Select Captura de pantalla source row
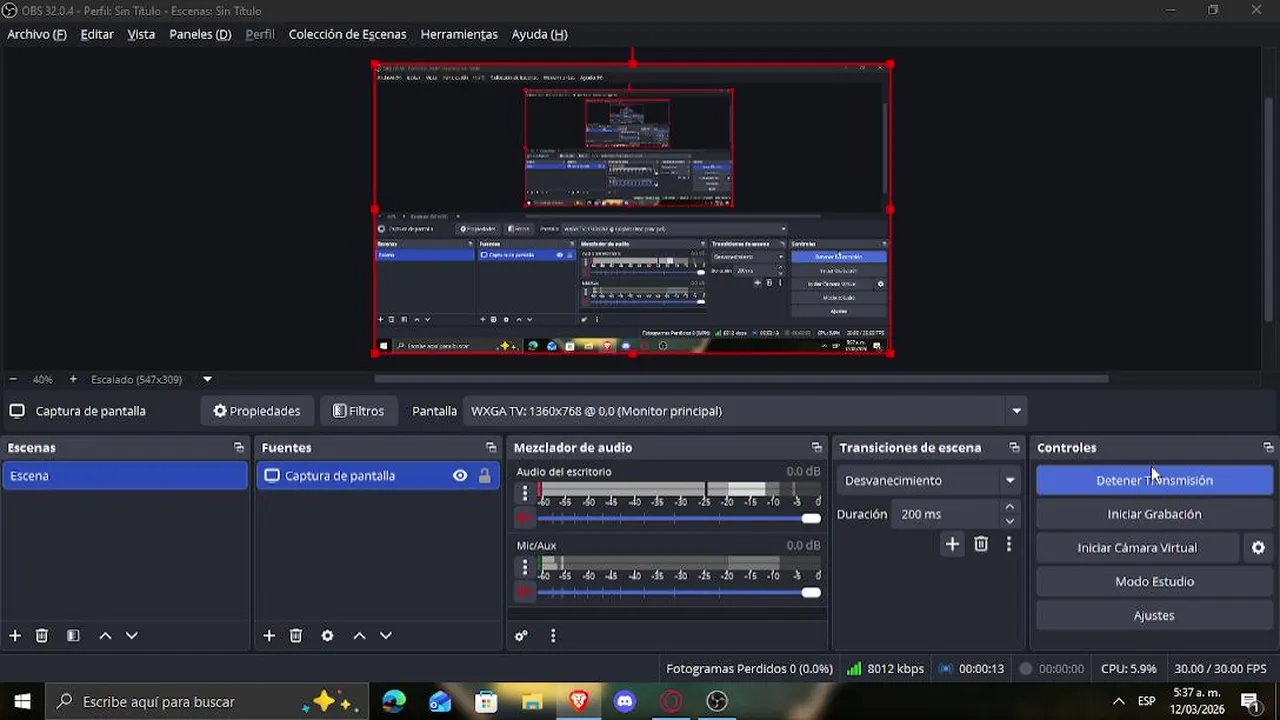This screenshot has height=720, width=1280. click(378, 476)
